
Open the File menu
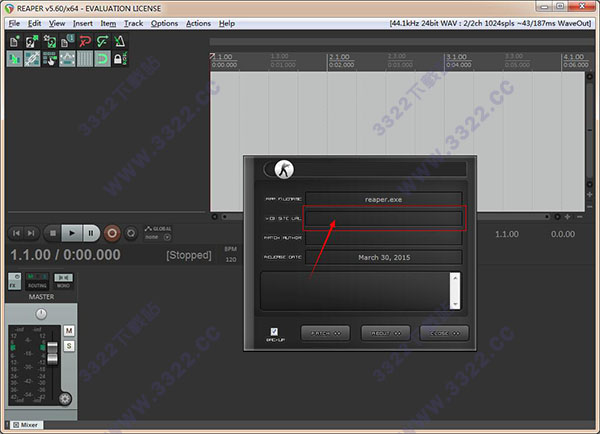click(x=14, y=23)
